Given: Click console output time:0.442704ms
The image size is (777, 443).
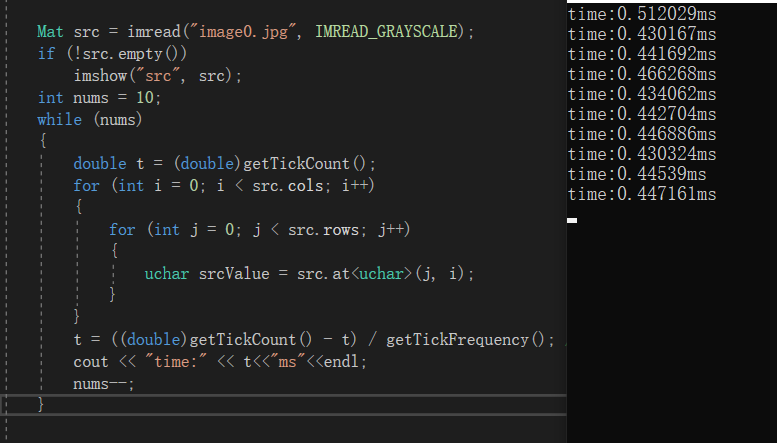Looking at the screenshot, I should coord(642,114).
